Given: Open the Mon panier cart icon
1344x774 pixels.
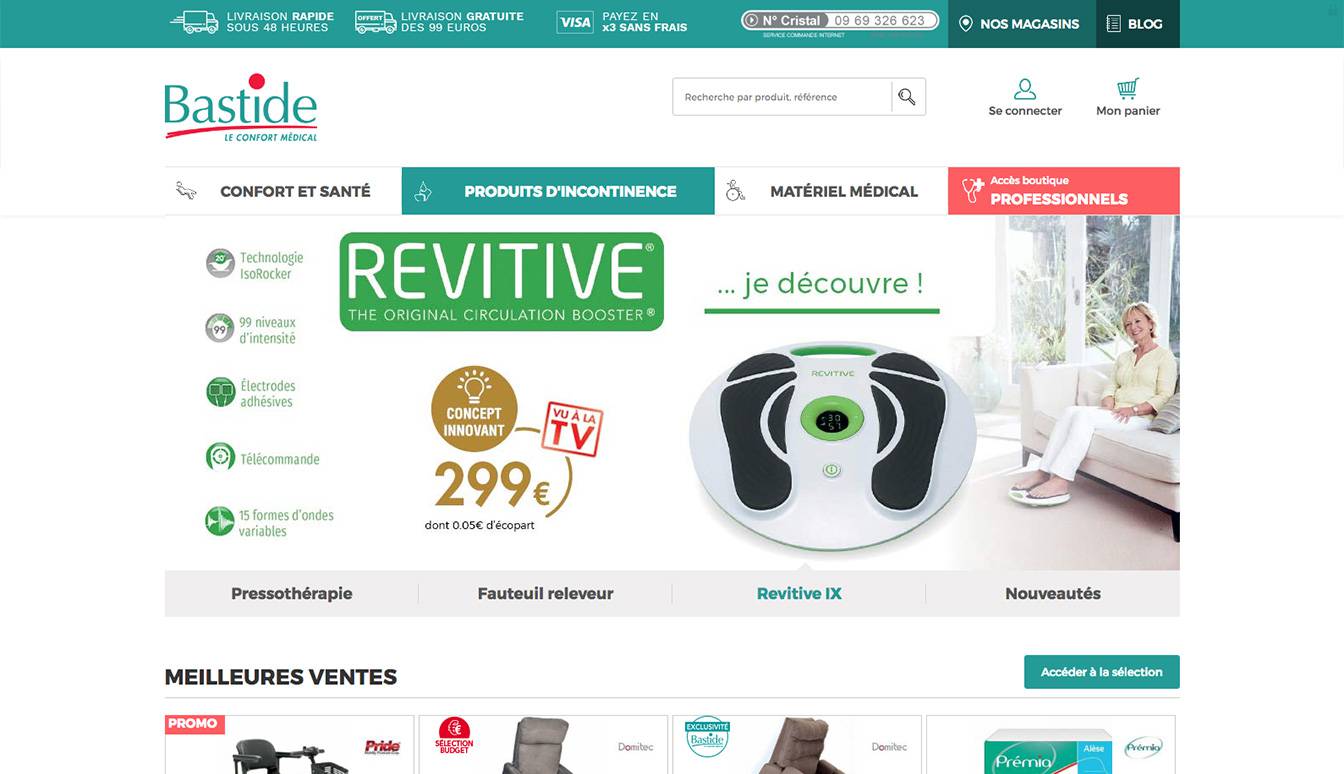Looking at the screenshot, I should (x=1128, y=88).
